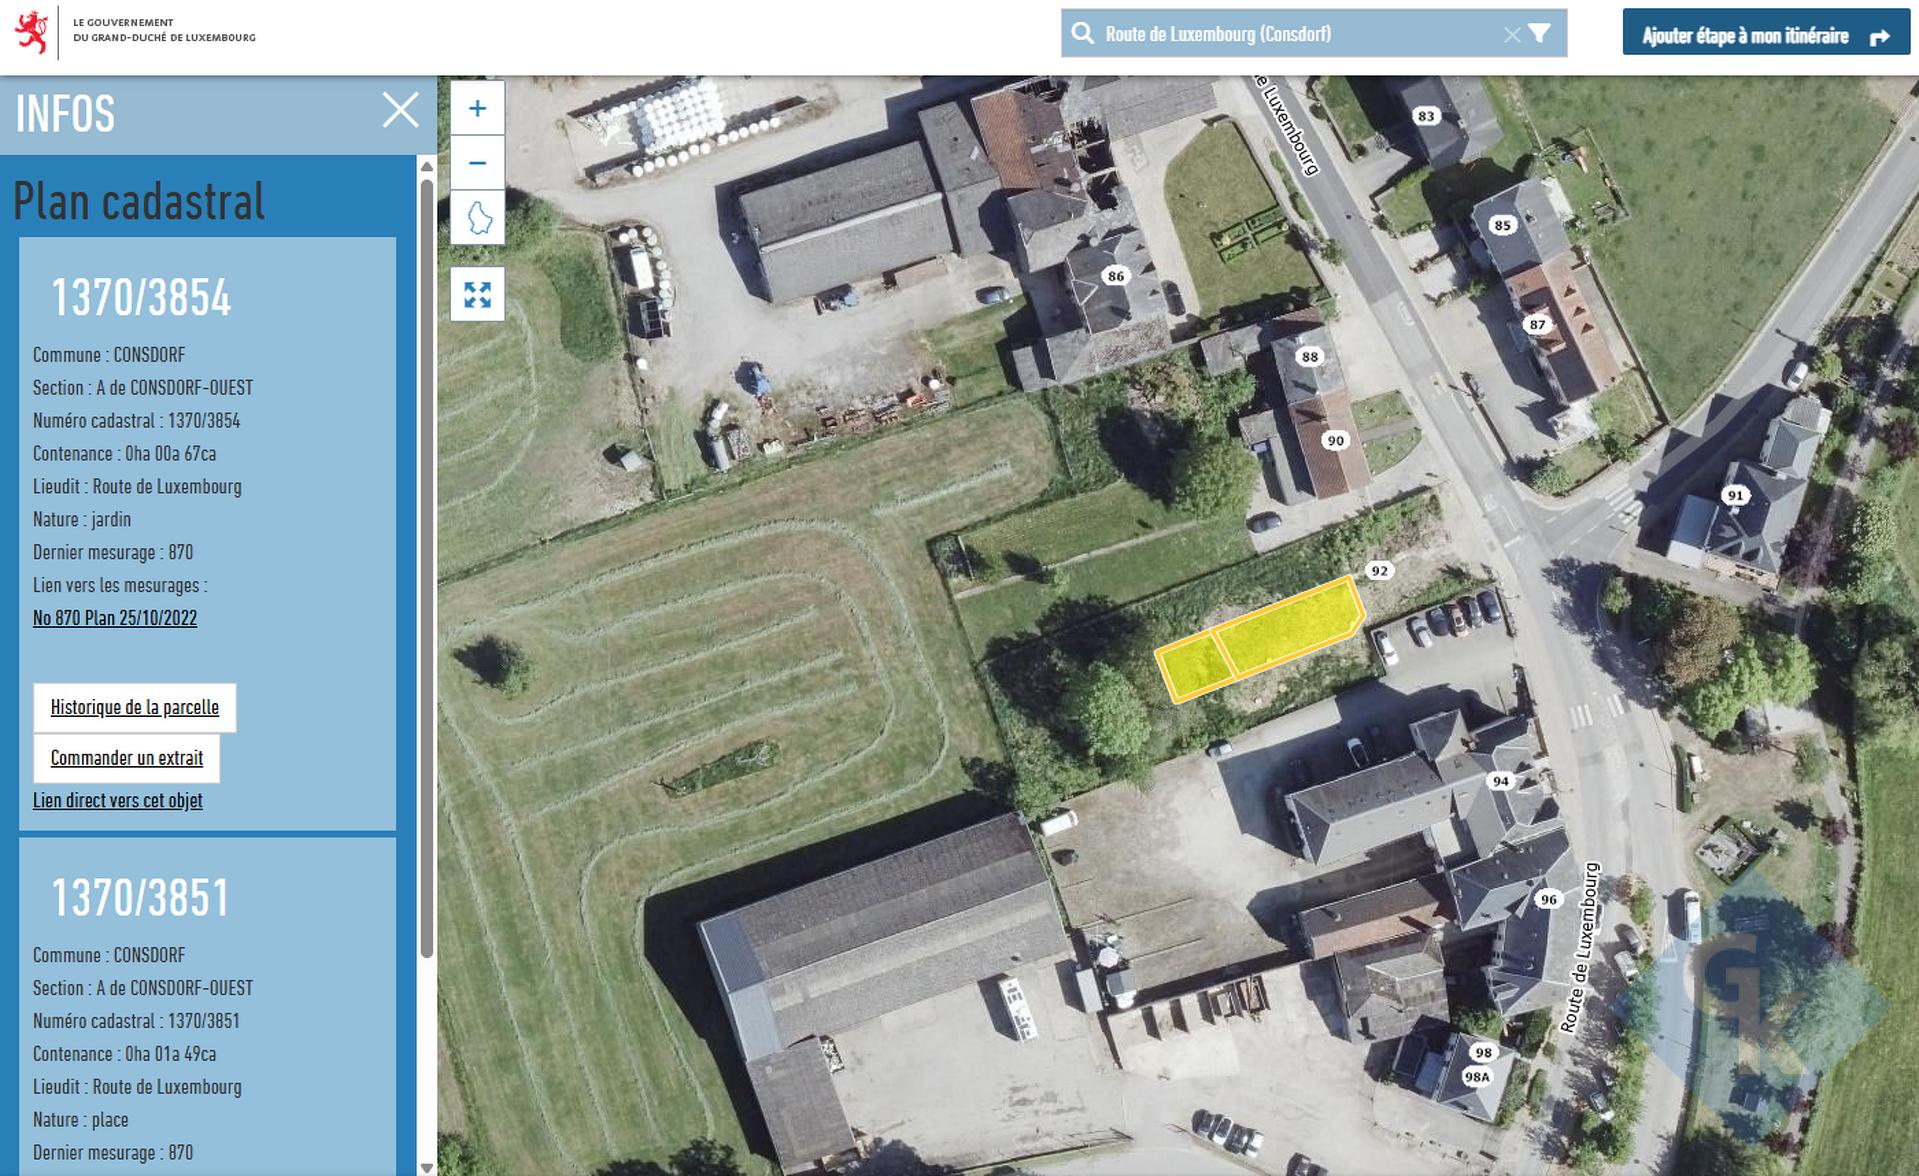1919x1176 pixels.
Task: Add step to my itinerary
Action: pos(1765,36)
